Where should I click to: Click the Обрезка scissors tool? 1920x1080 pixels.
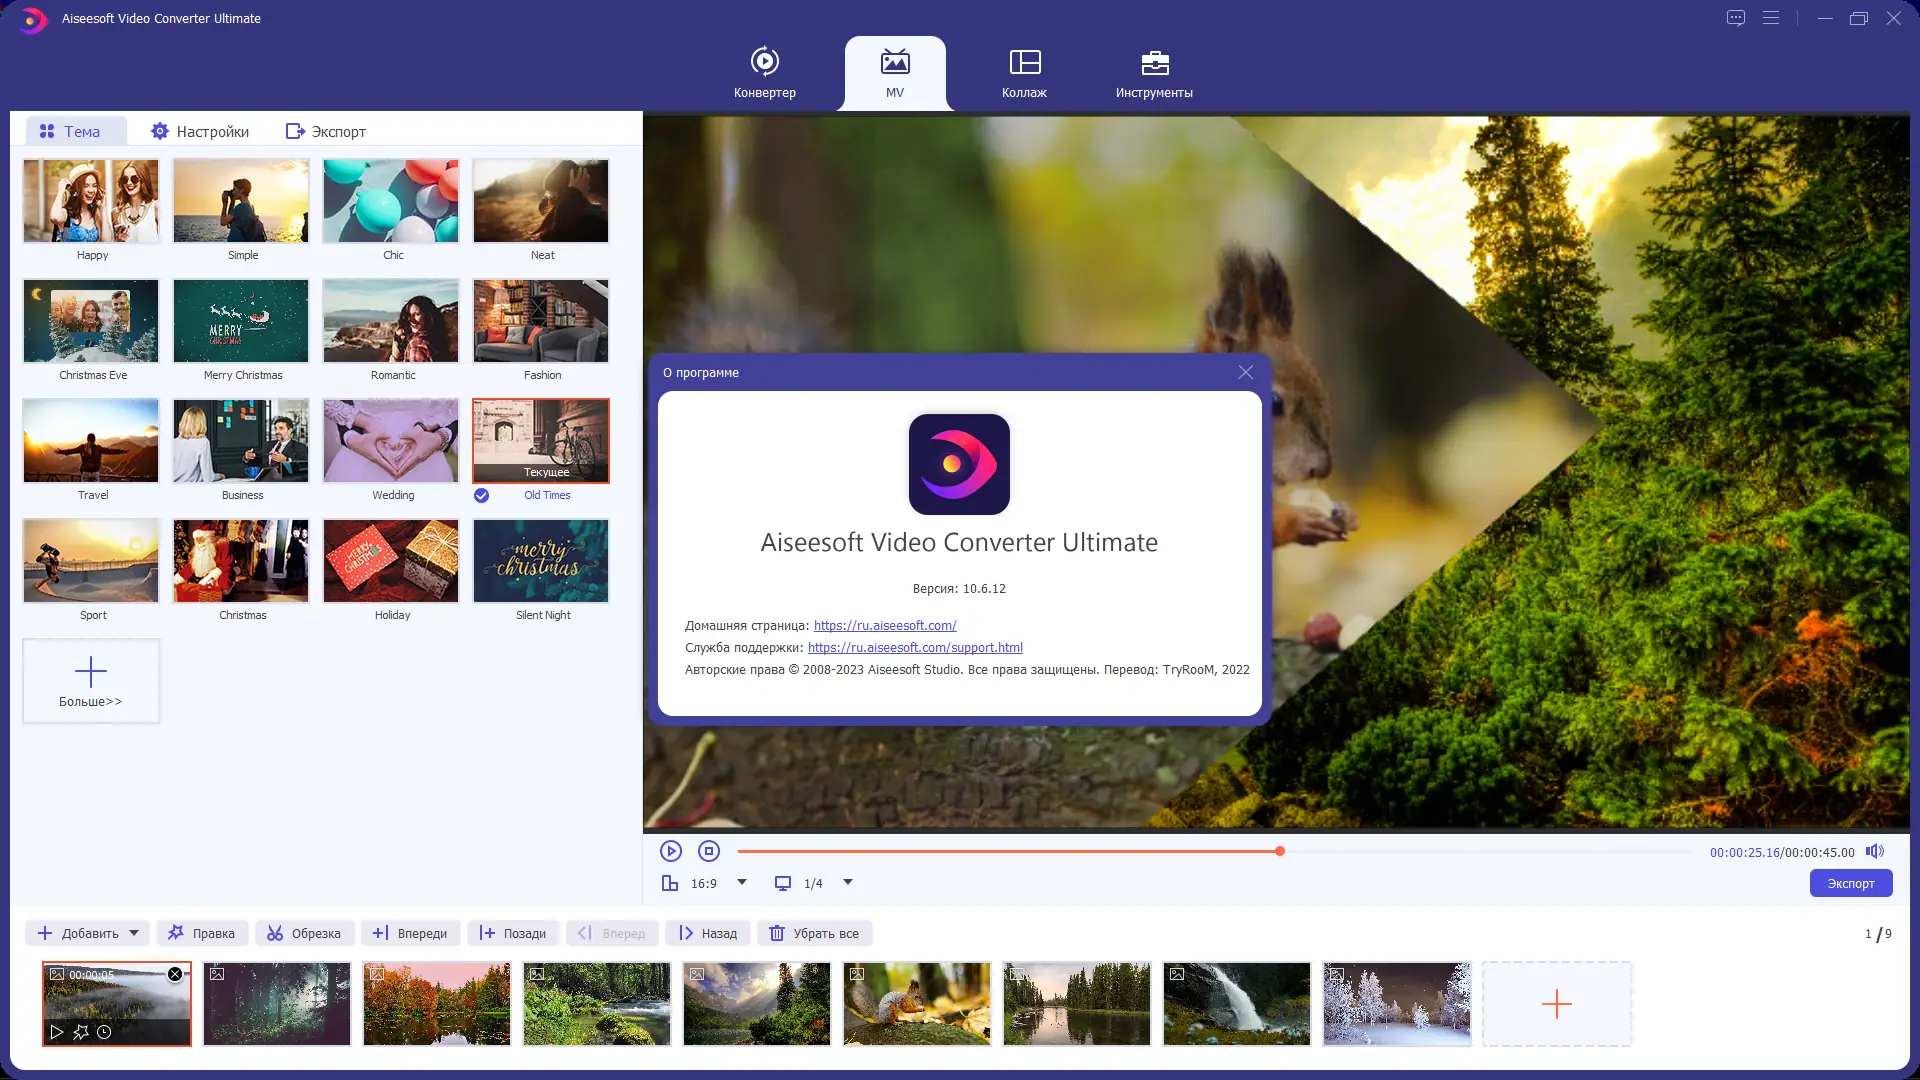pos(304,933)
